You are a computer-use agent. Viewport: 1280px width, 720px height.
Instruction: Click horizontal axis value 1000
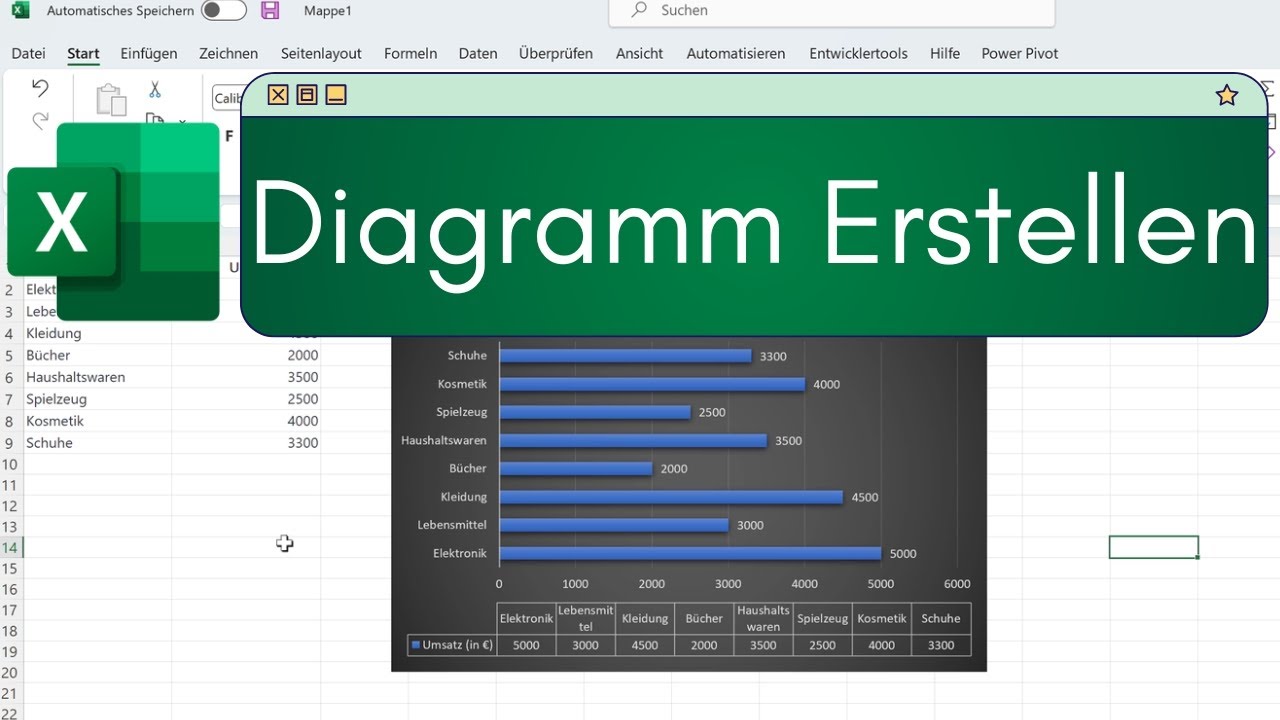click(575, 584)
